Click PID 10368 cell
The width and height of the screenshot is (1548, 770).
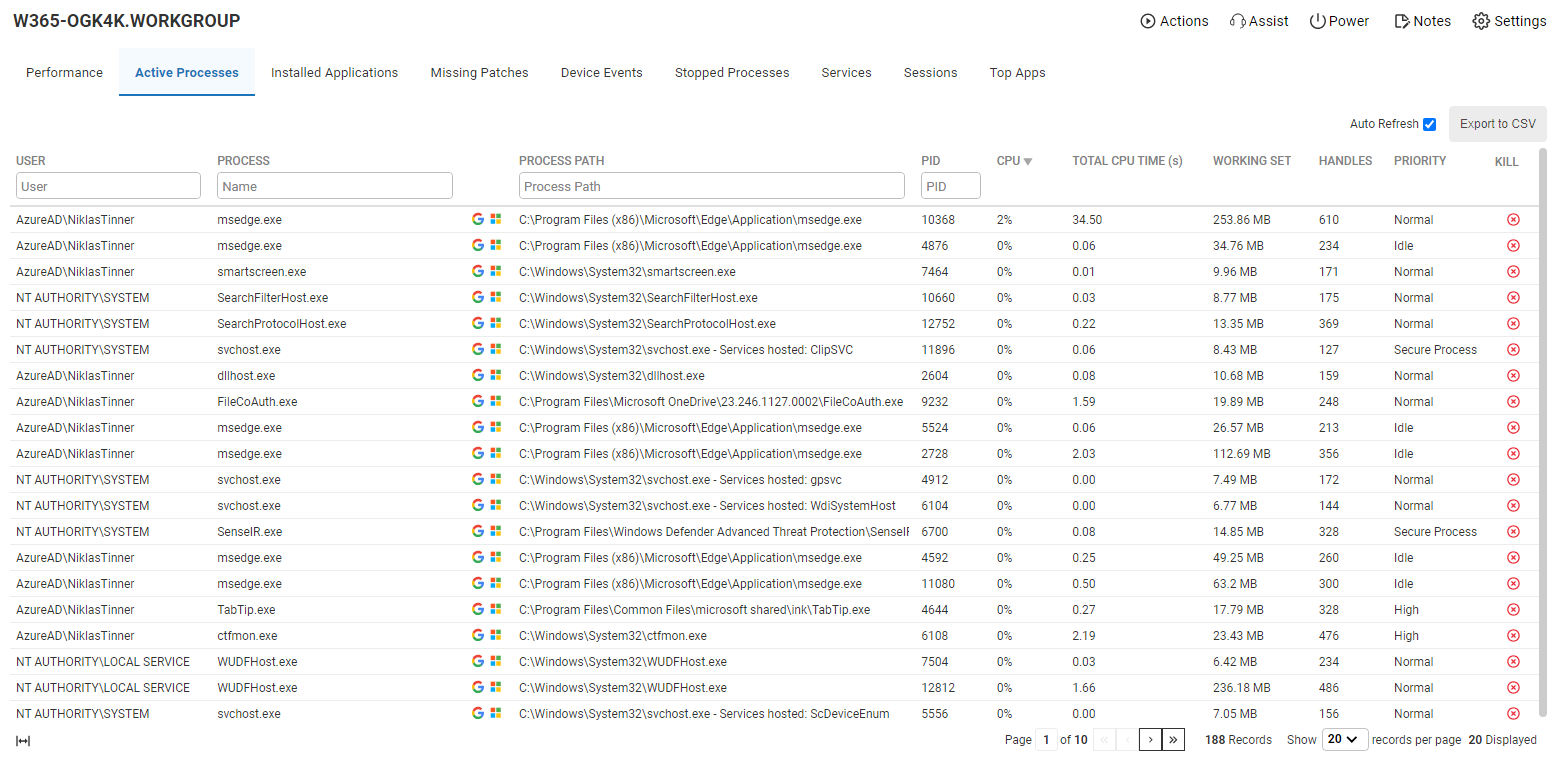click(938, 220)
